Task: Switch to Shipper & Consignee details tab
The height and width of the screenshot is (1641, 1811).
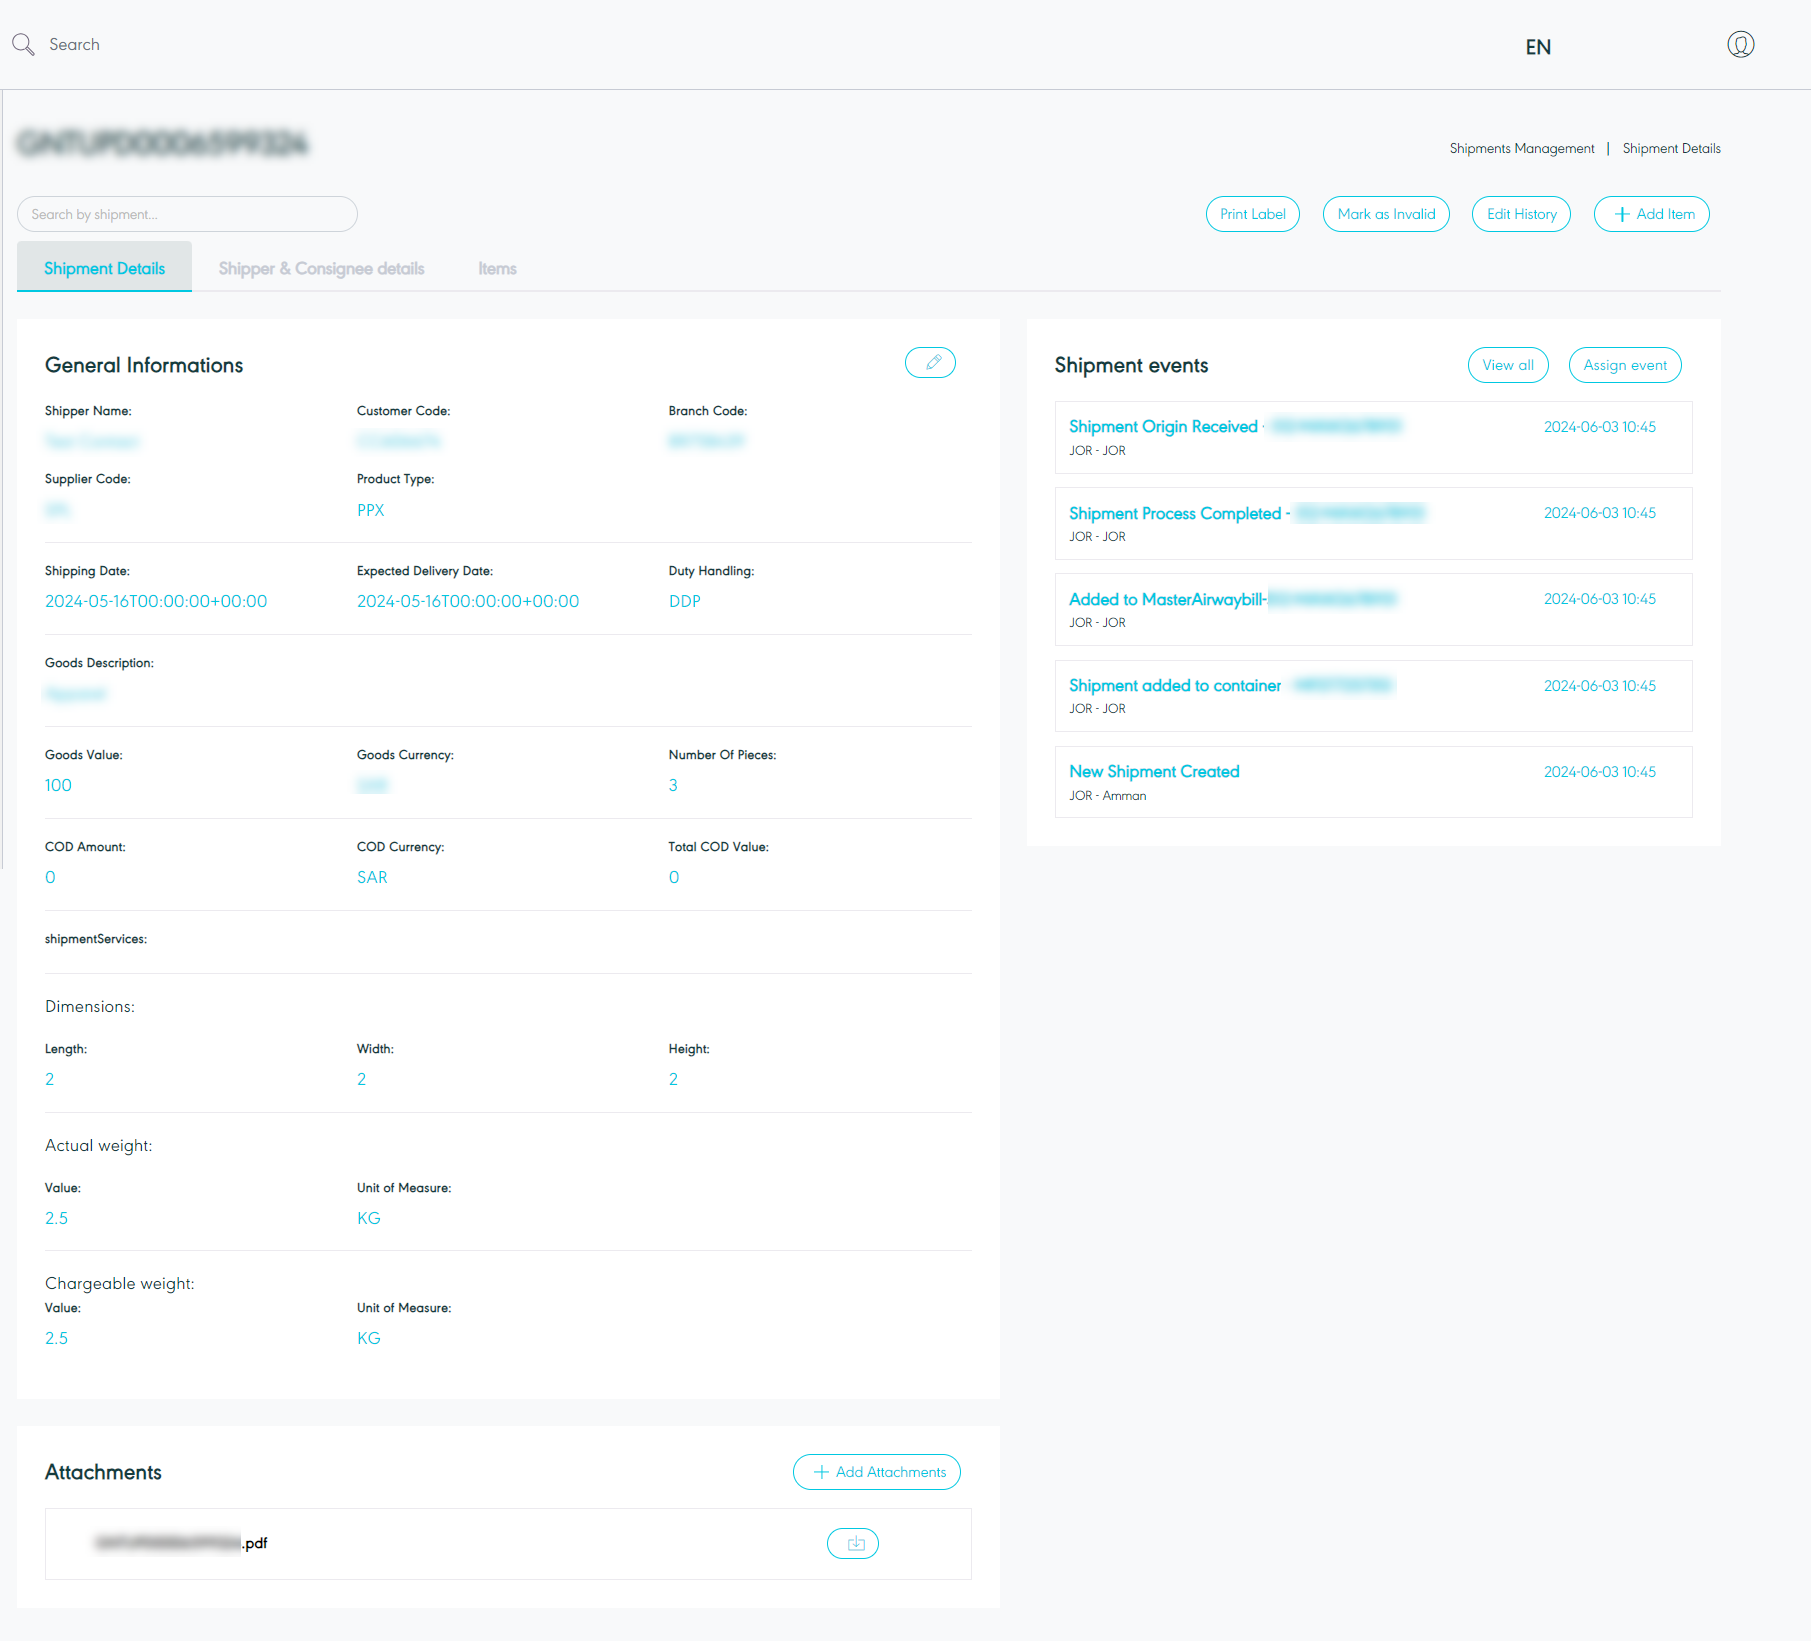Action: click(321, 269)
